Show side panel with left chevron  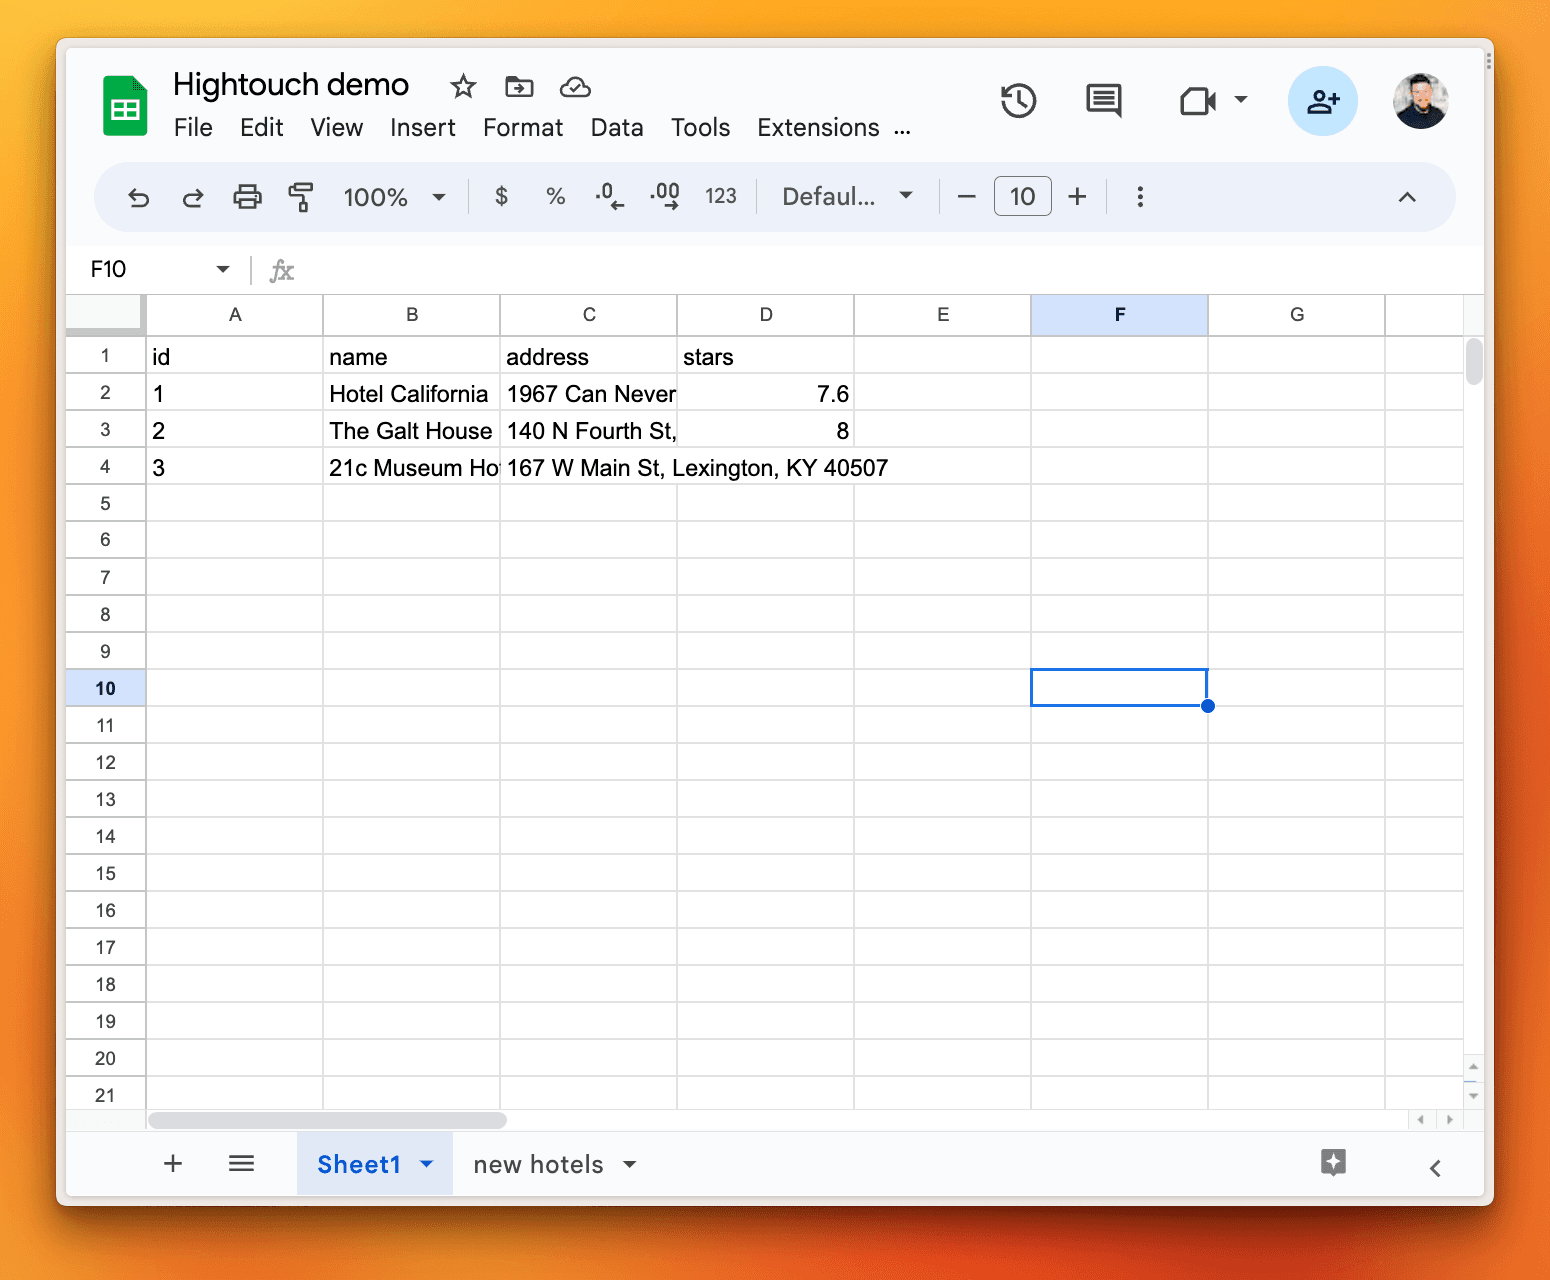pyautogui.click(x=1435, y=1168)
